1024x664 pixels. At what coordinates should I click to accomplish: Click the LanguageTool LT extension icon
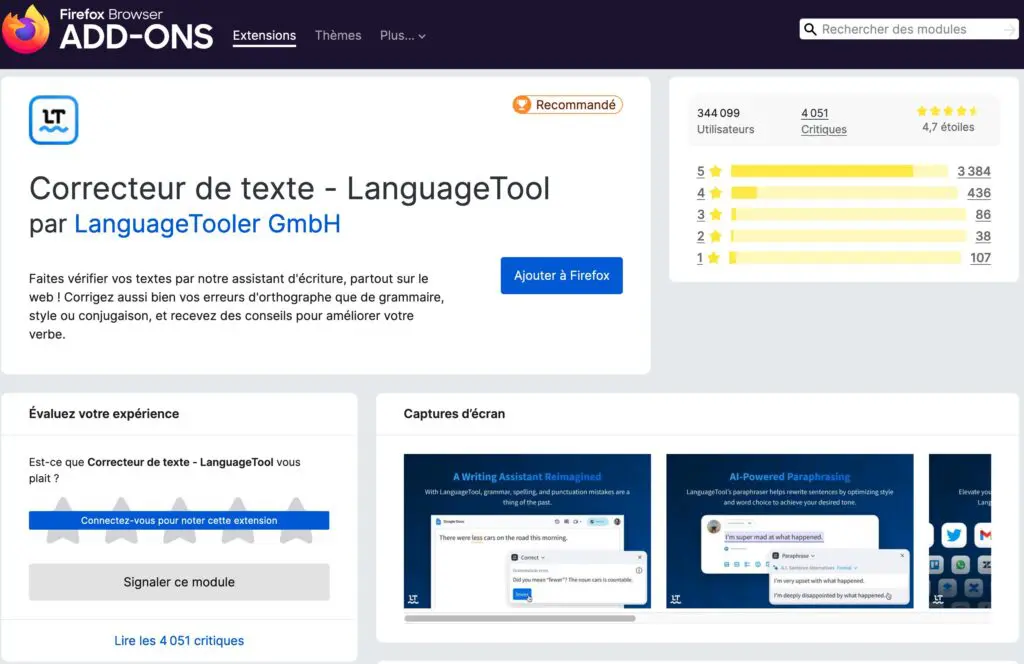point(52,119)
